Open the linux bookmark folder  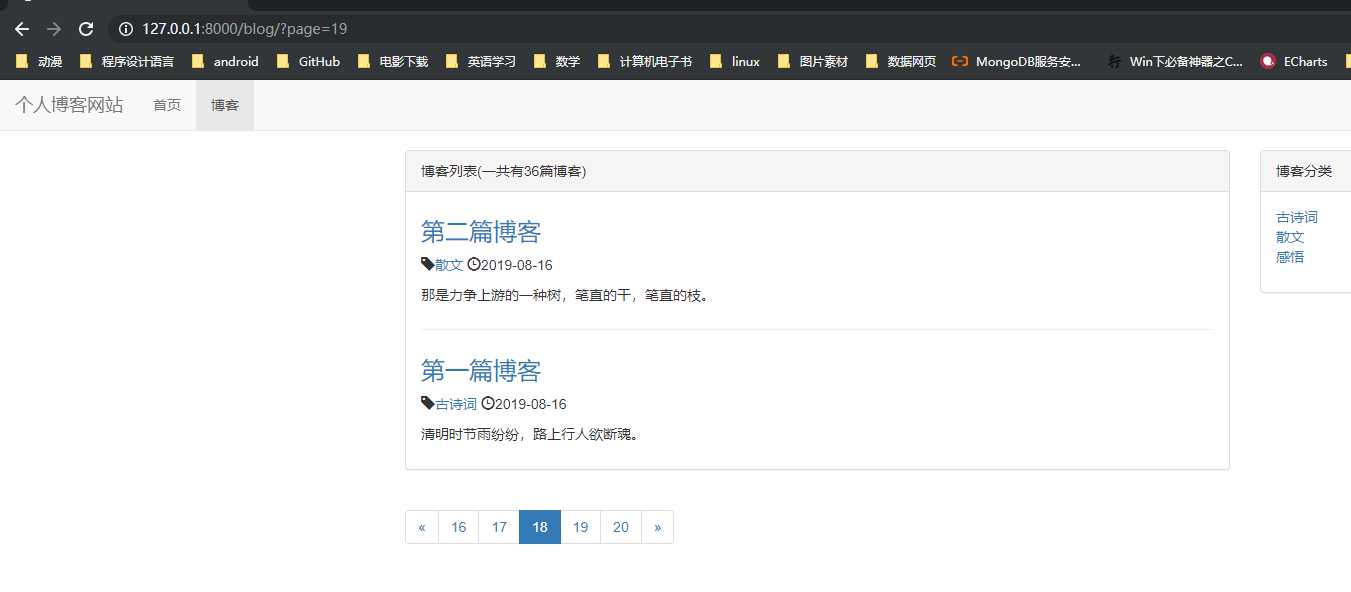point(735,61)
